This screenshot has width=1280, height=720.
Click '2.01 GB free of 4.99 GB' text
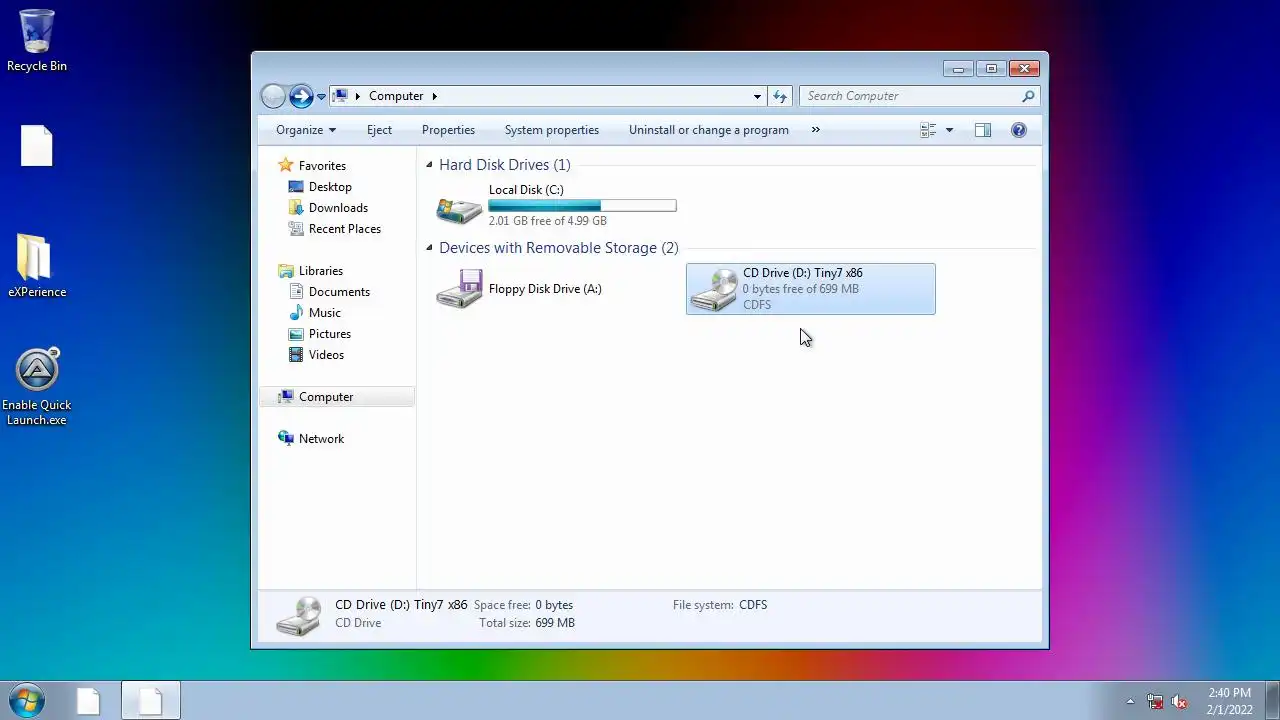[x=548, y=221]
